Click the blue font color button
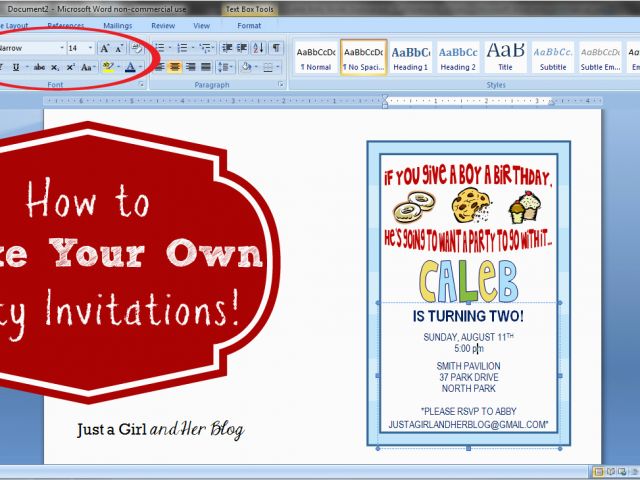Viewport: 640px width, 480px height. (129, 67)
